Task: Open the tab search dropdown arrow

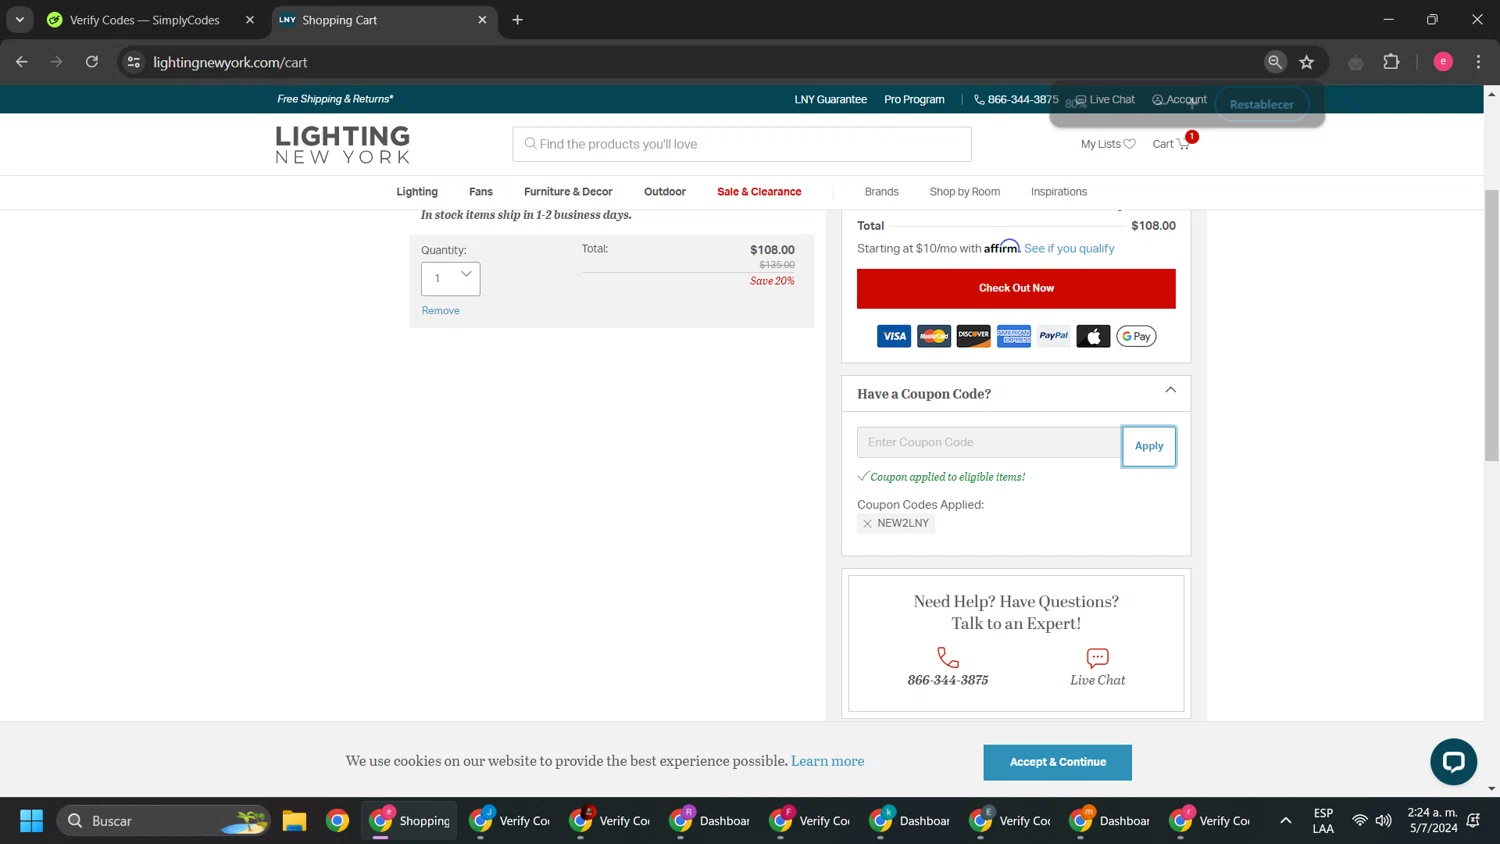Action: tap(20, 20)
